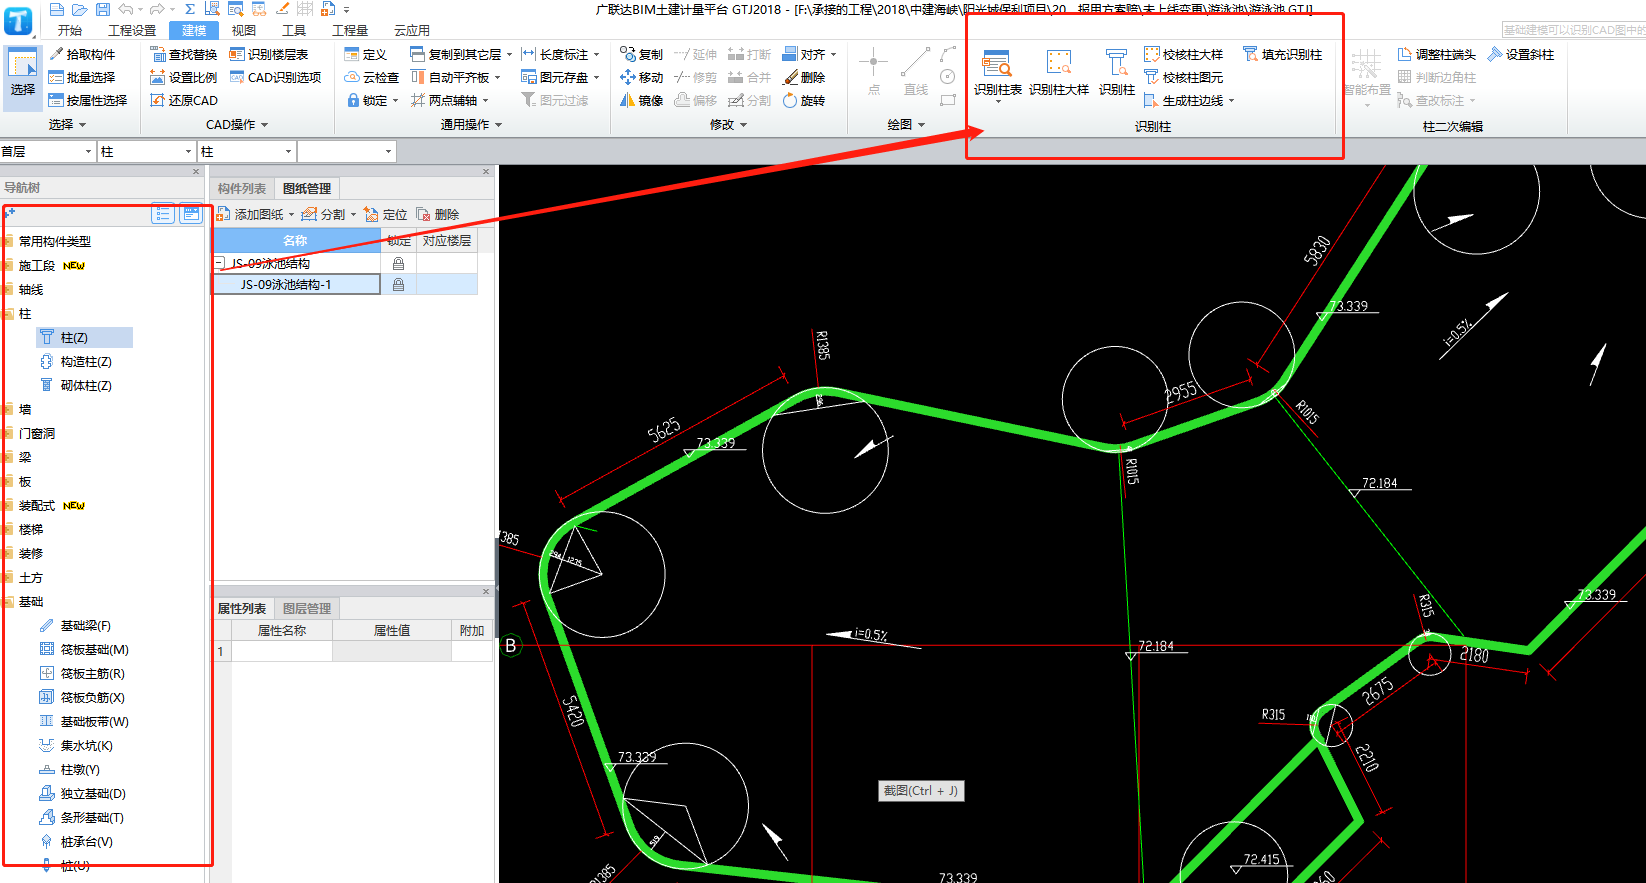Click the 识别柱表 (identify column table) tool
The width and height of the screenshot is (1646, 883).
click(x=997, y=74)
